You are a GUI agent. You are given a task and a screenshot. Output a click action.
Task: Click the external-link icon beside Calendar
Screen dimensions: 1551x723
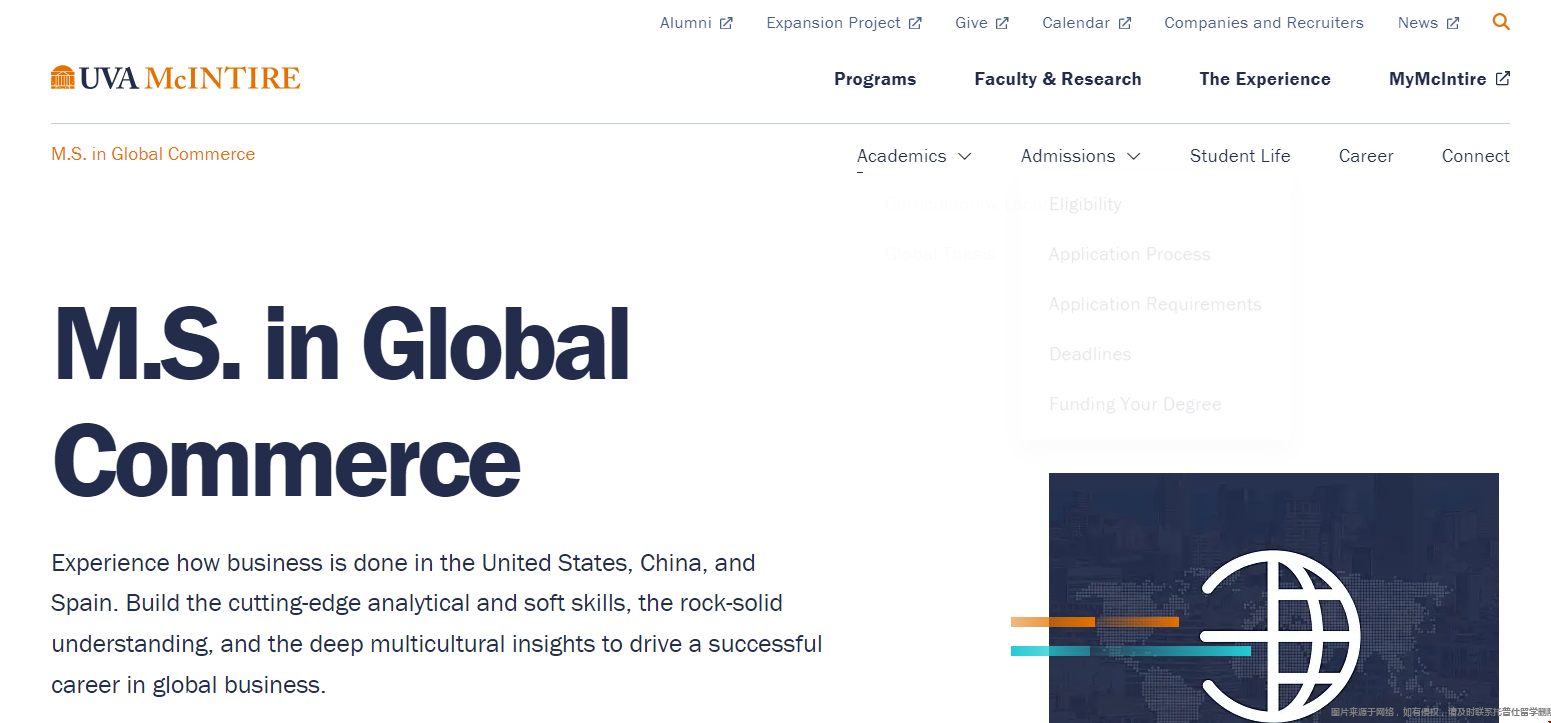tap(1125, 23)
